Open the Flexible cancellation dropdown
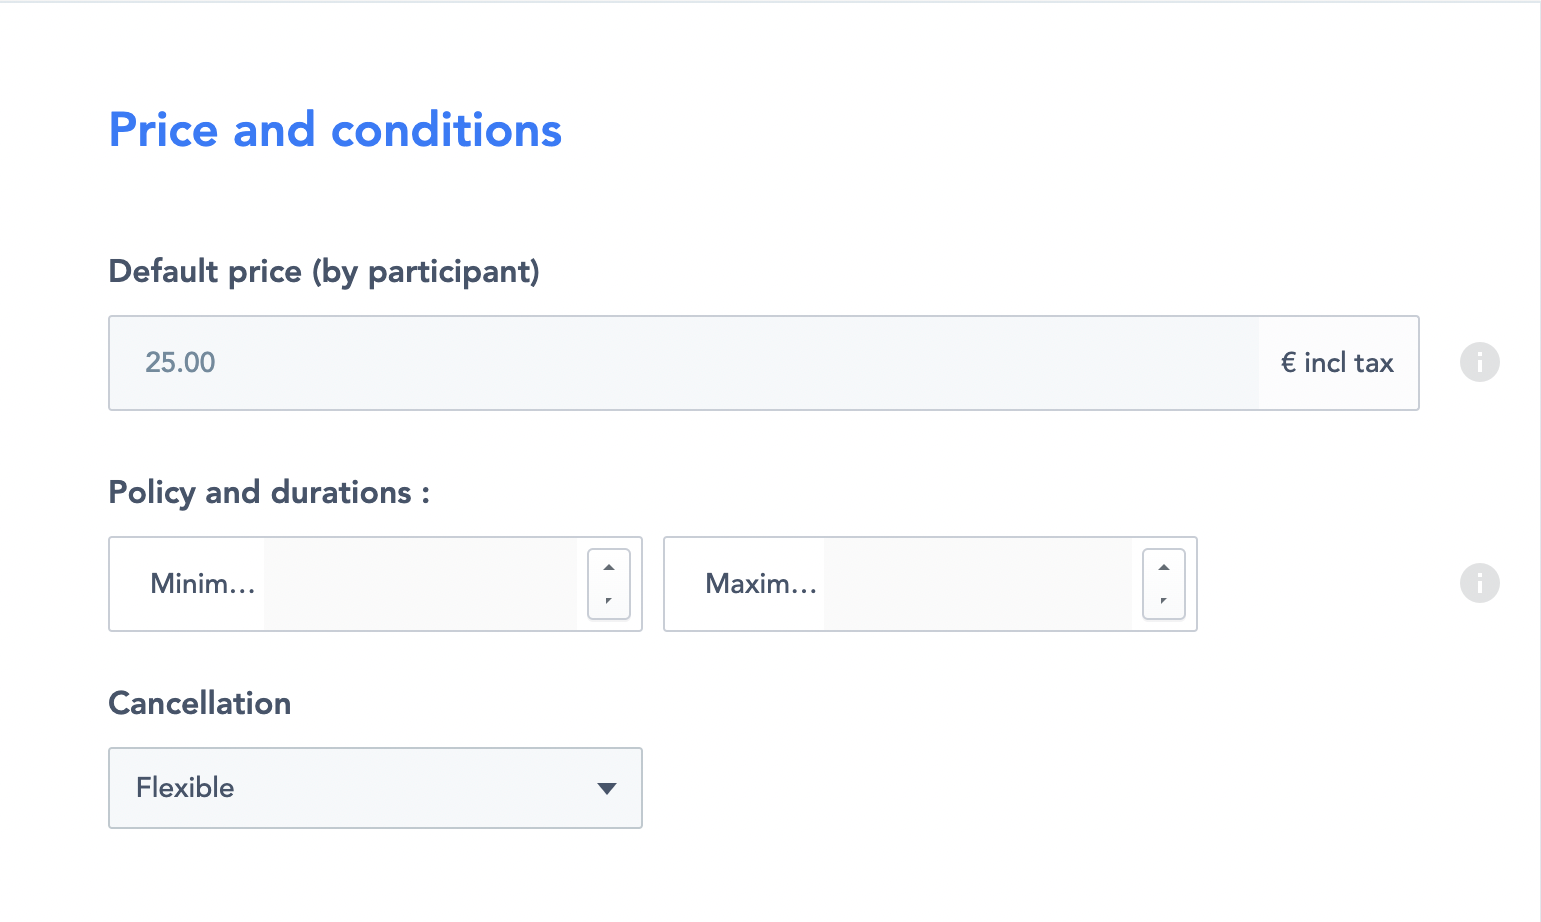1541x922 pixels. pos(375,788)
